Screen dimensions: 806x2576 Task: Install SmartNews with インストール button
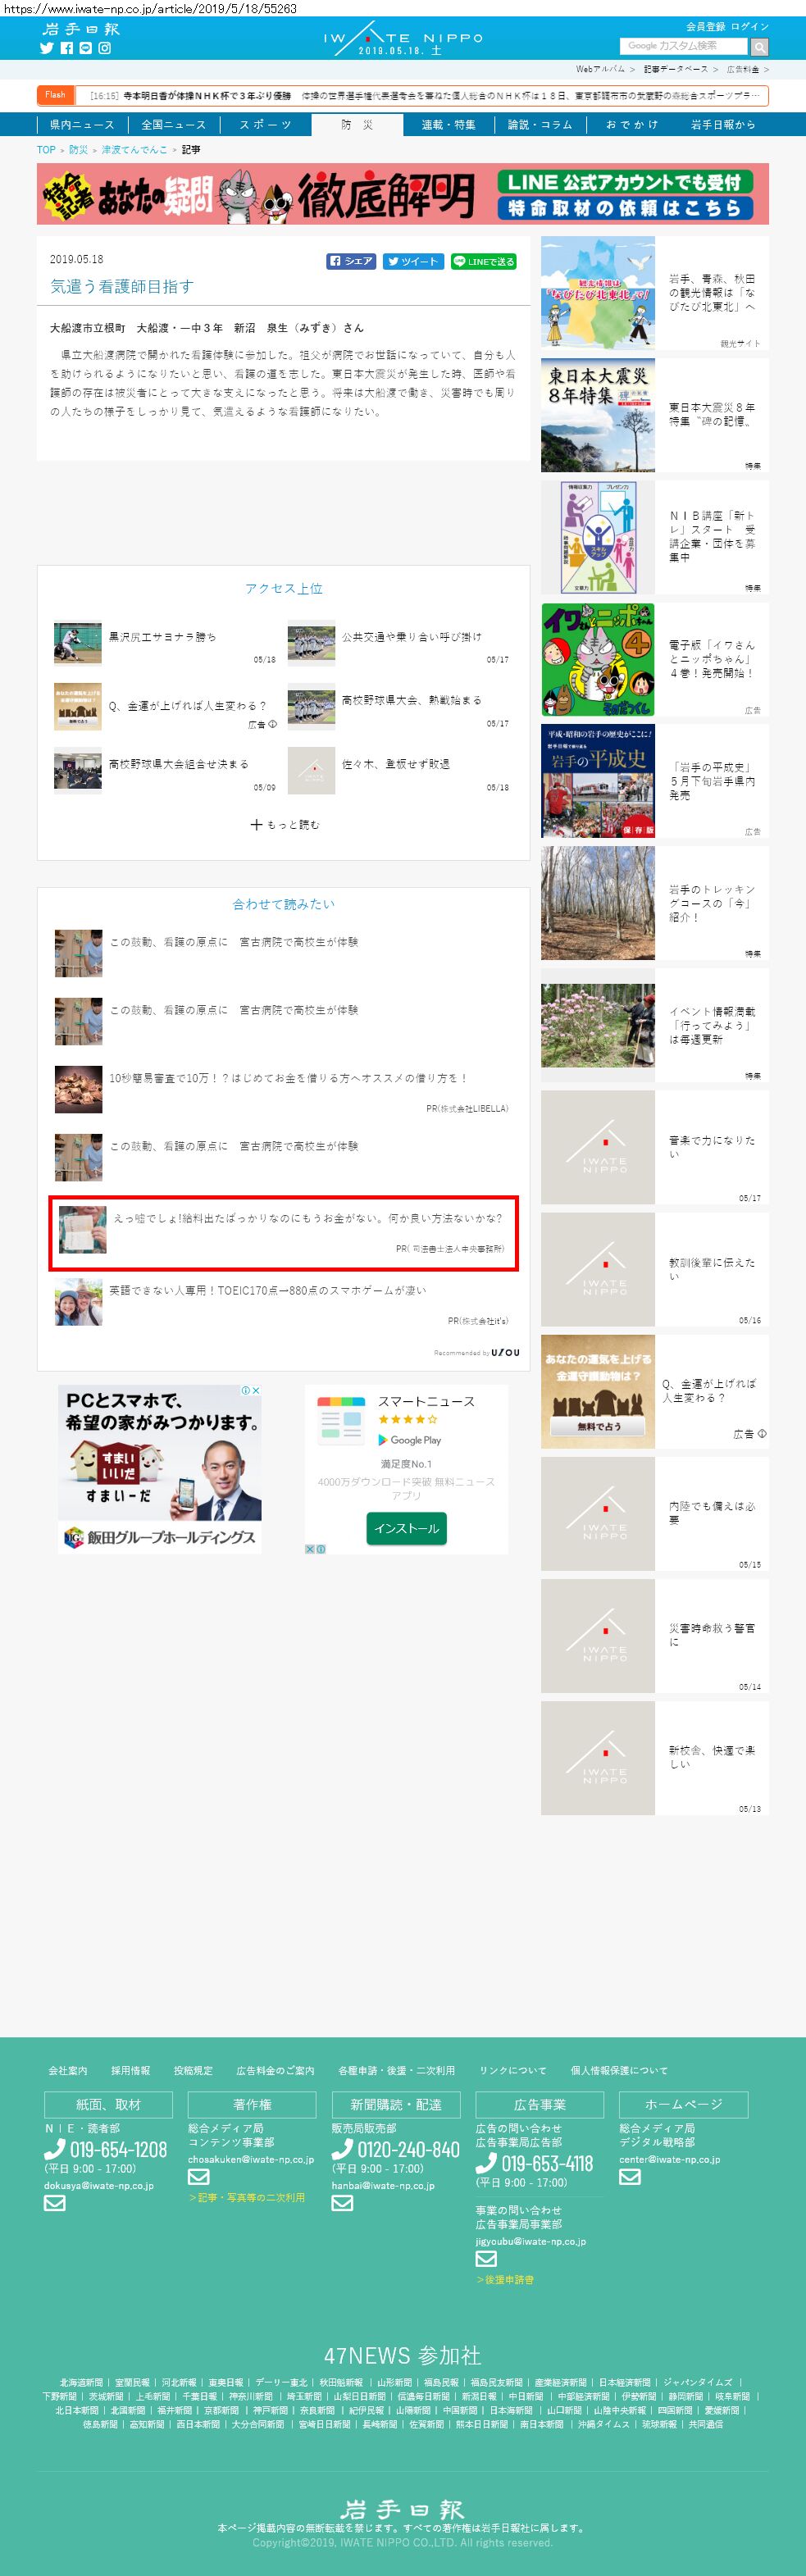406,1528
